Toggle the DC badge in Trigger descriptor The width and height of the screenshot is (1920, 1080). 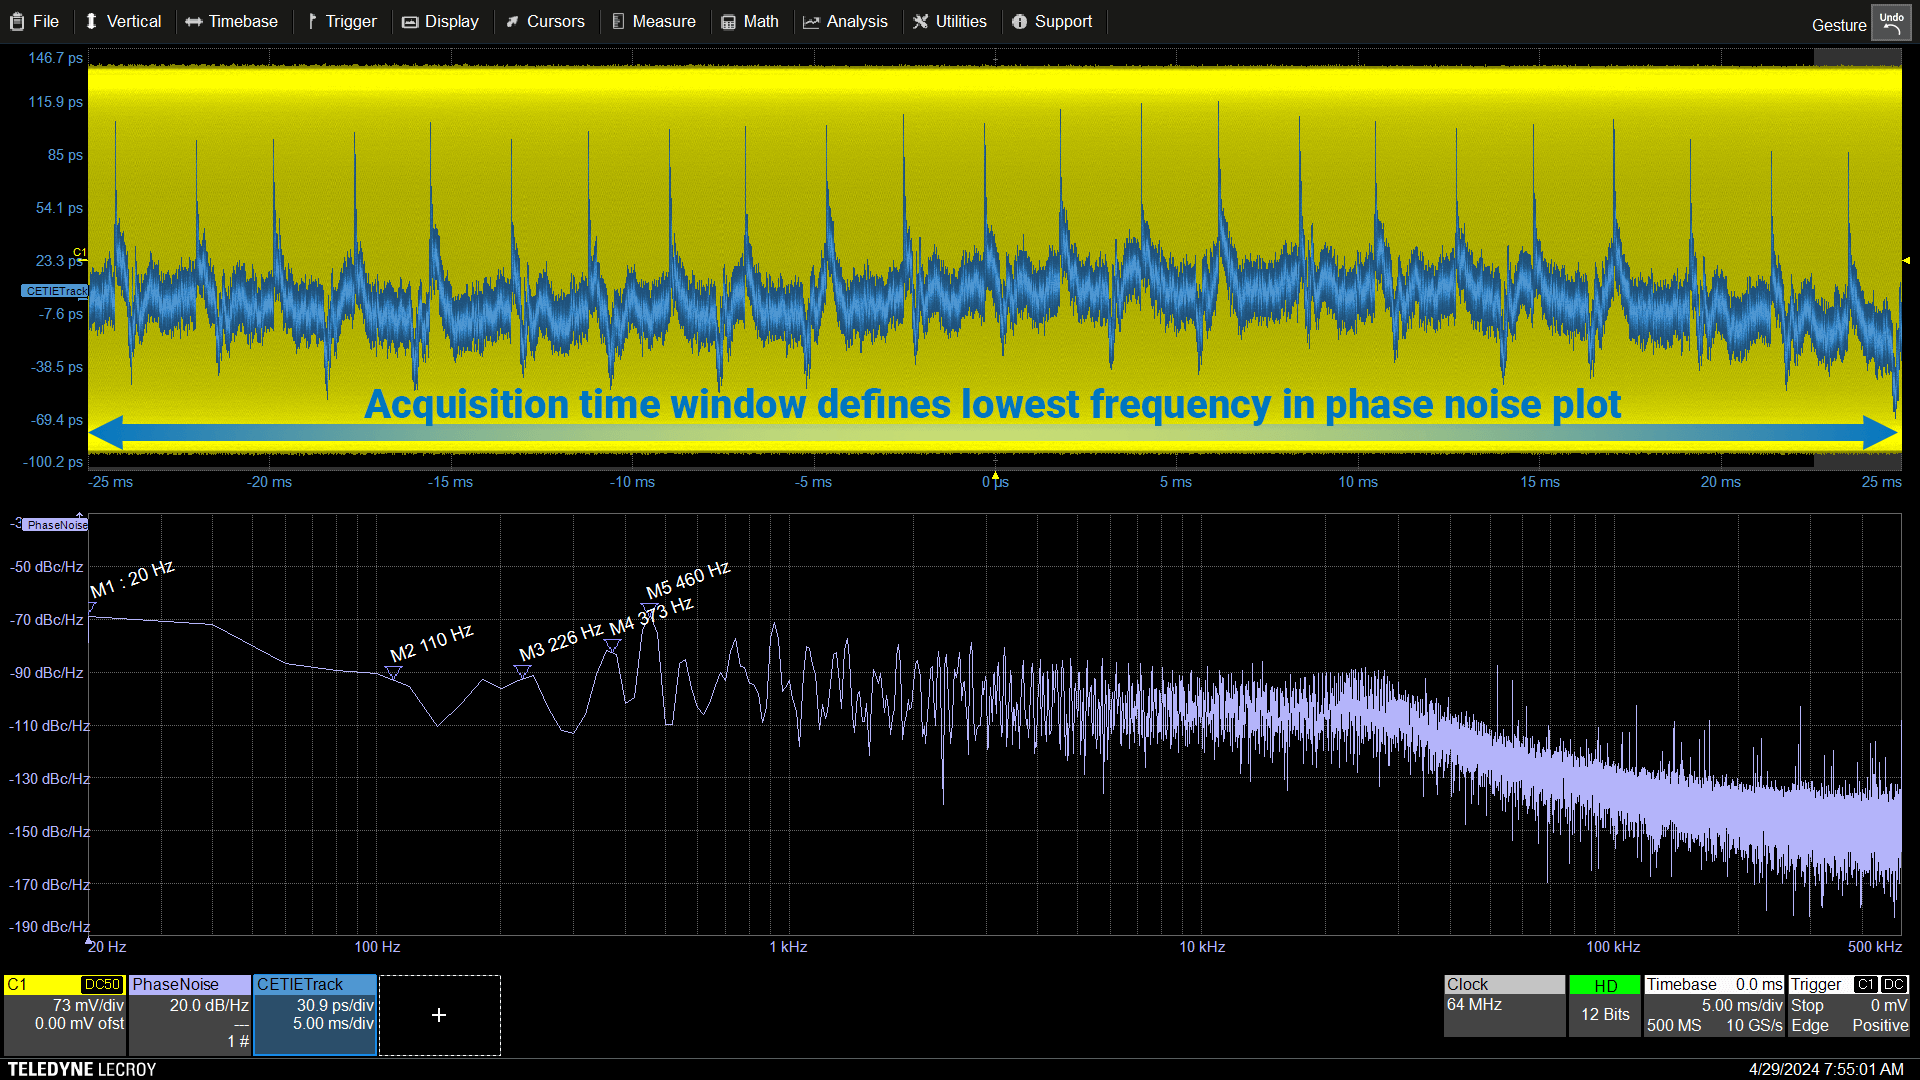pyautogui.click(x=1894, y=985)
